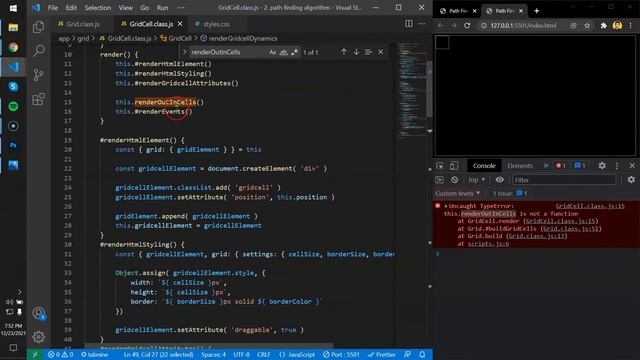This screenshot has height=360, width=640.
Task: Open the View menu
Action: 126,8
